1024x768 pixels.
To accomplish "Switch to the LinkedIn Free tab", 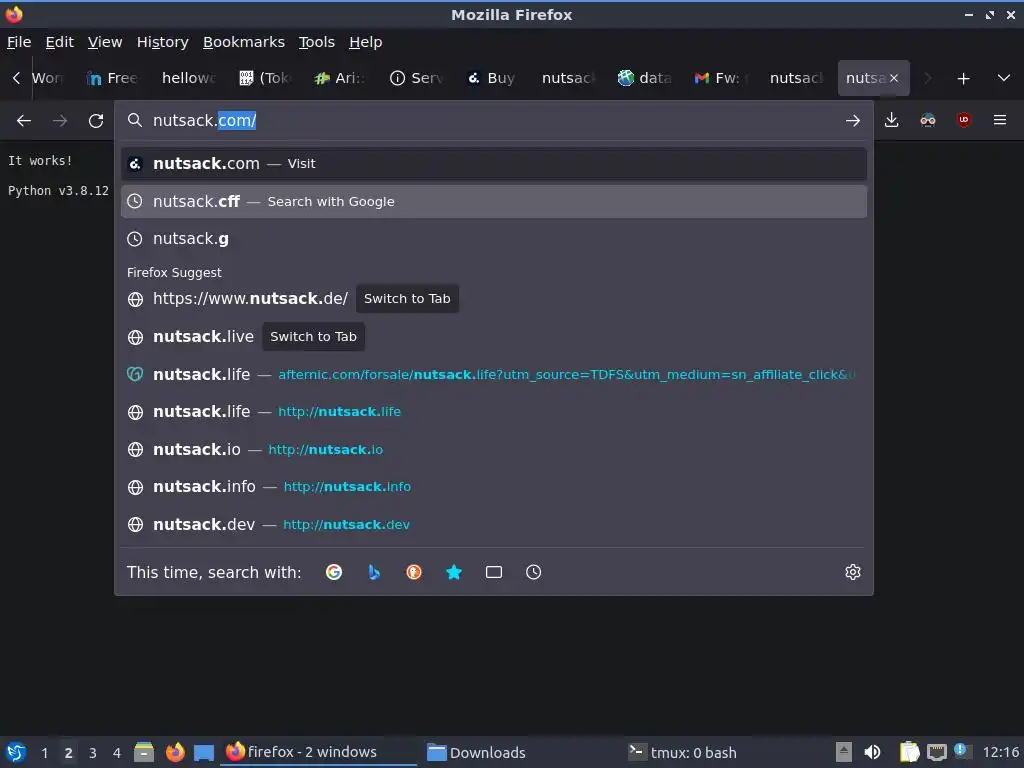I will (112, 78).
